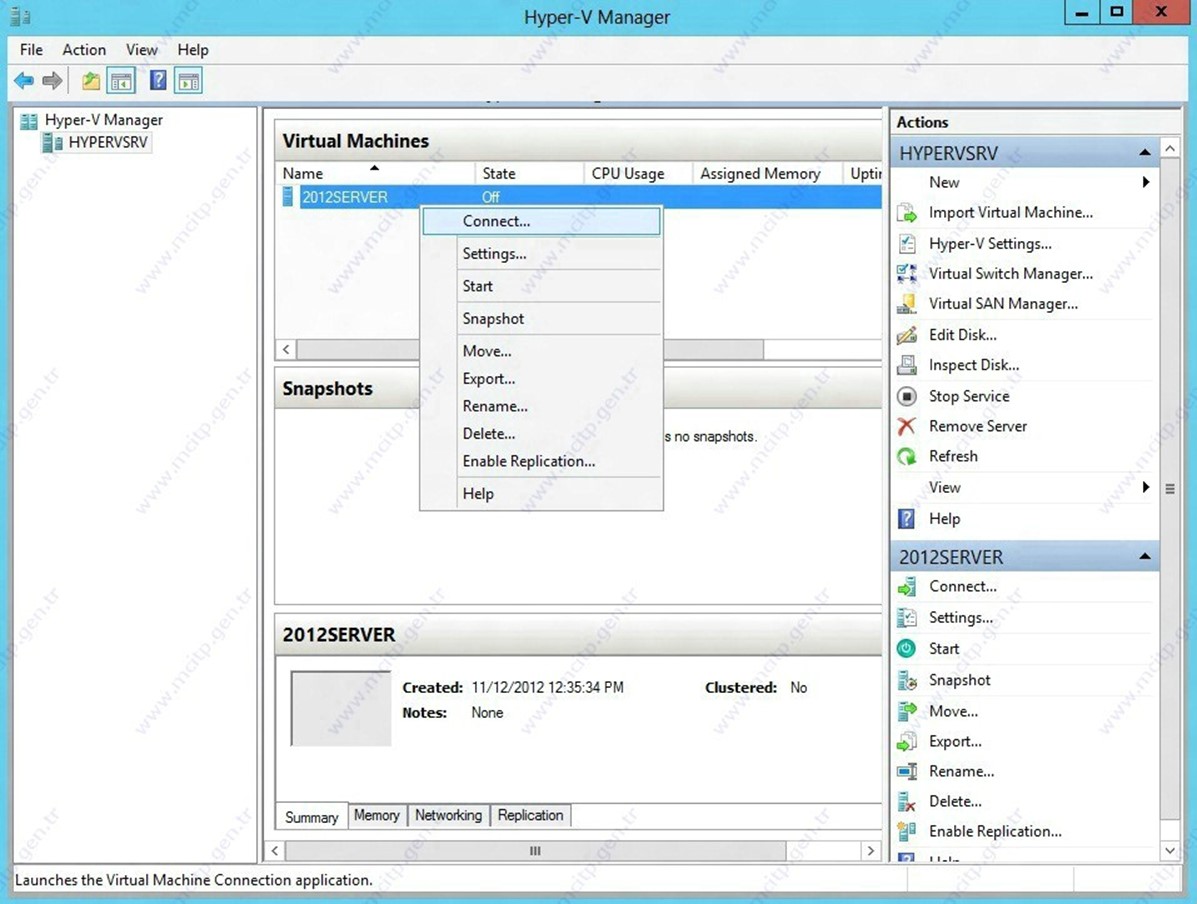Image resolution: width=1197 pixels, height=904 pixels.
Task: Click the details pane scroll right arrow
Action: point(870,851)
